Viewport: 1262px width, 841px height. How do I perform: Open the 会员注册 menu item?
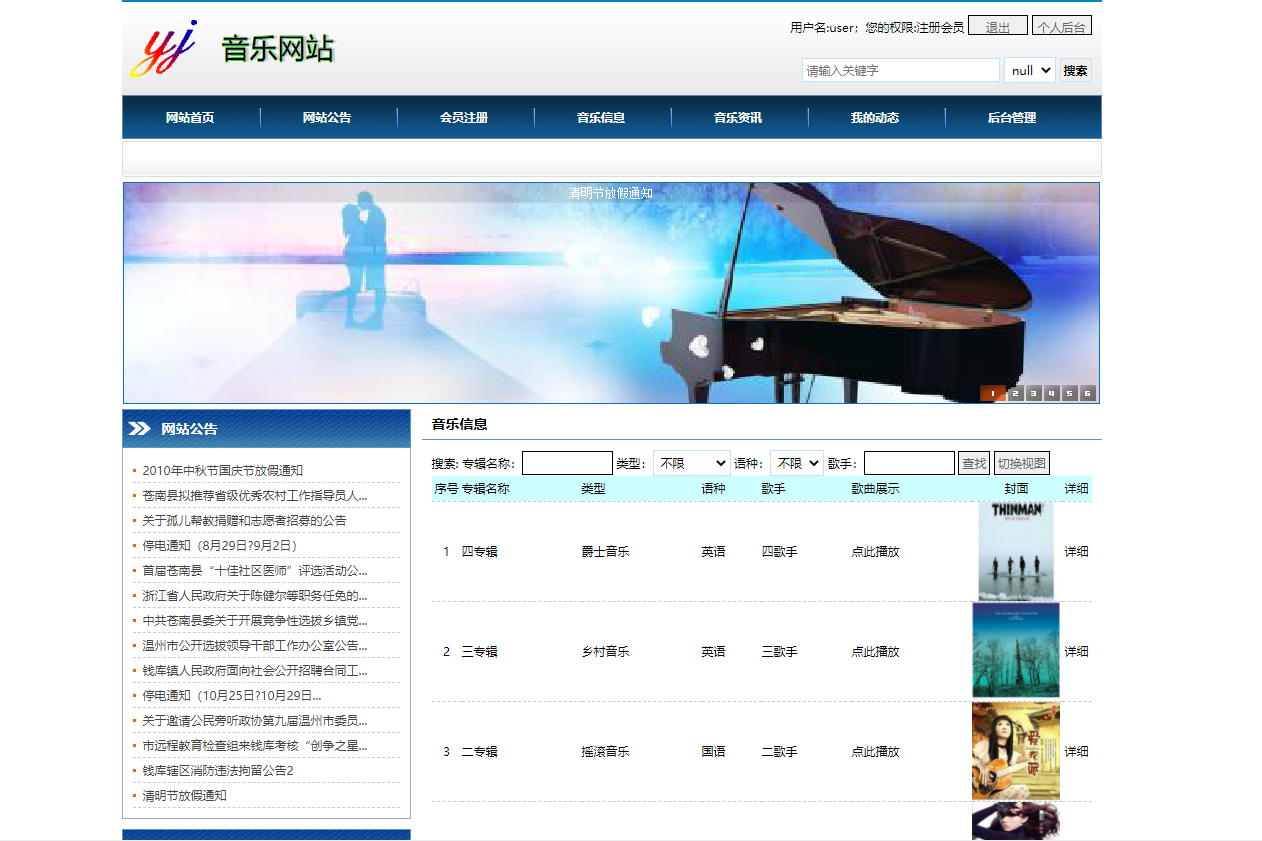(x=465, y=117)
